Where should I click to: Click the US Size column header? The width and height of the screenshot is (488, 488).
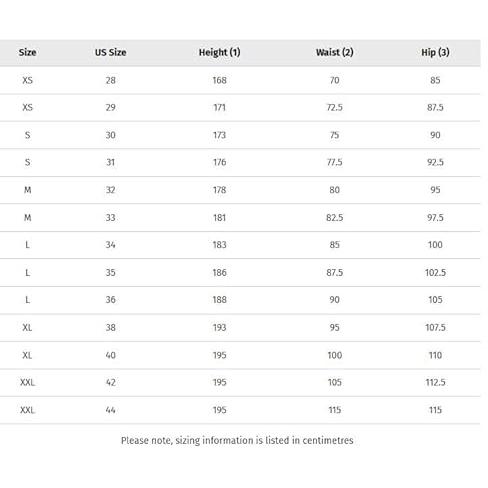point(110,52)
